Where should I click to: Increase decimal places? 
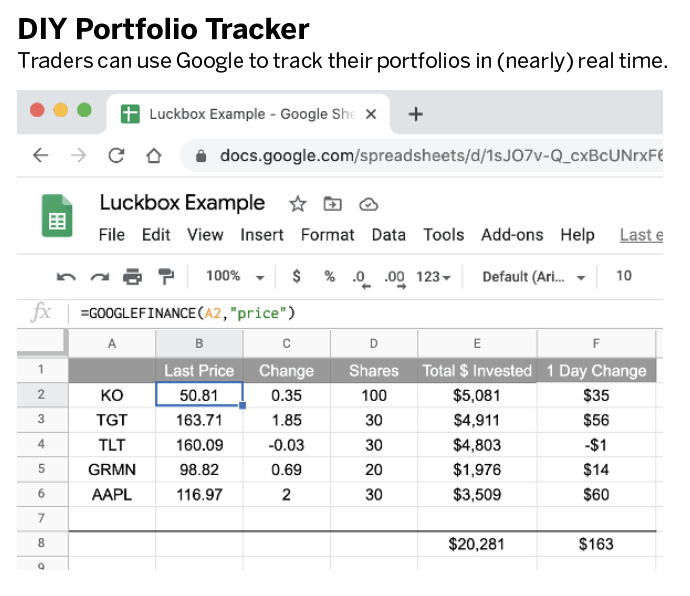pos(395,279)
